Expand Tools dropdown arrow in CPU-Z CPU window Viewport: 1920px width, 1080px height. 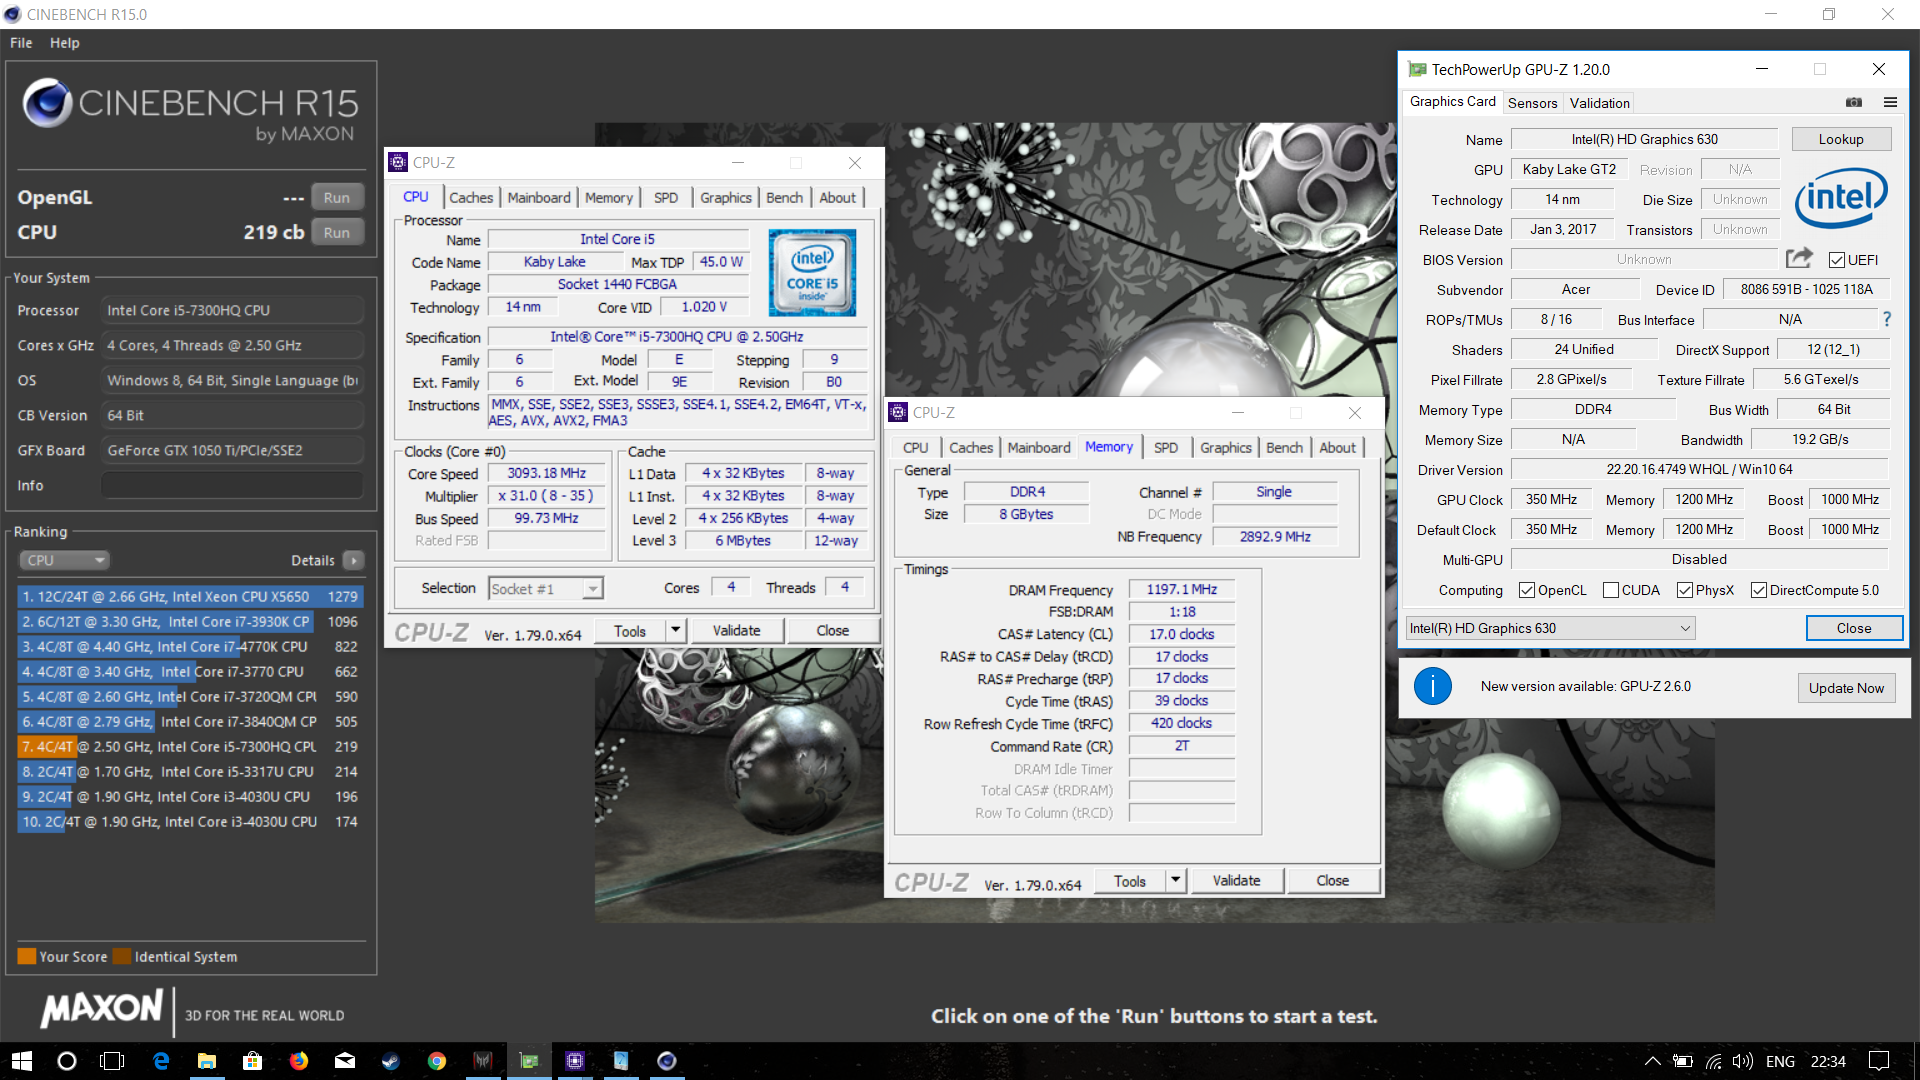click(676, 631)
